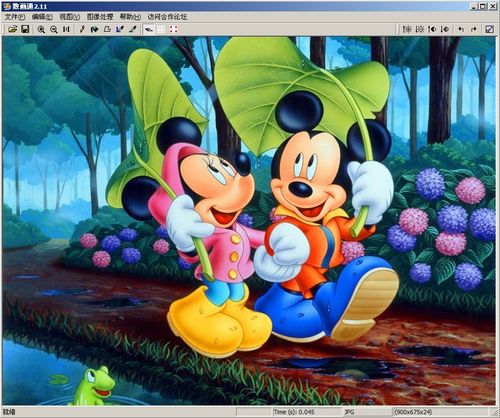Open the 编辑(E) menu
The width and height of the screenshot is (500, 418).
(42, 17)
